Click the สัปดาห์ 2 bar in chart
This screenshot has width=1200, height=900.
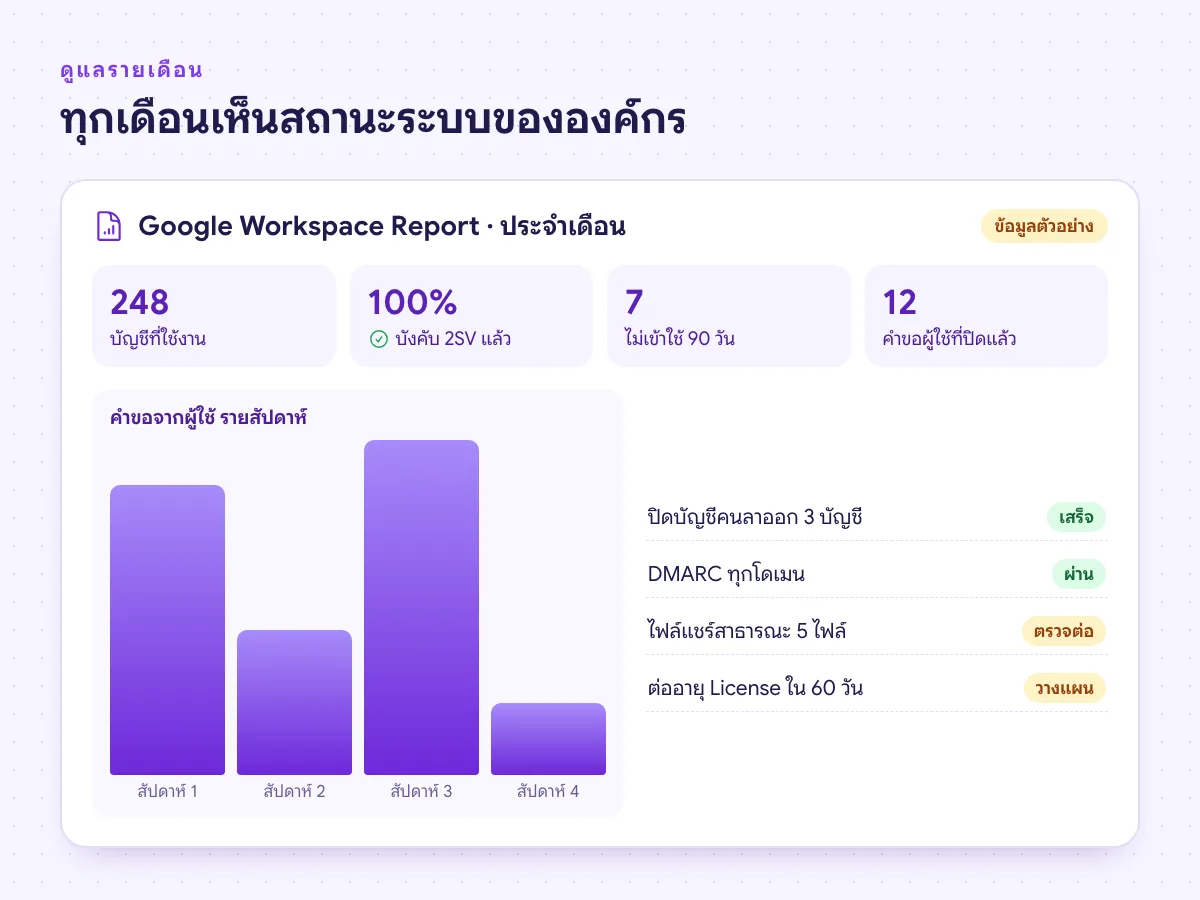[x=294, y=702]
